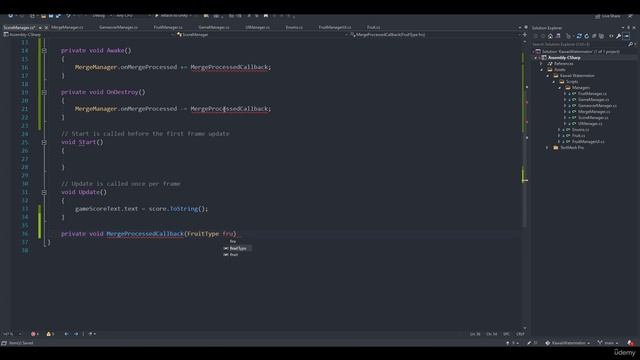The width and height of the screenshot is (640, 360).
Task: Click the Undo toolbar icon
Action: coord(69,16)
